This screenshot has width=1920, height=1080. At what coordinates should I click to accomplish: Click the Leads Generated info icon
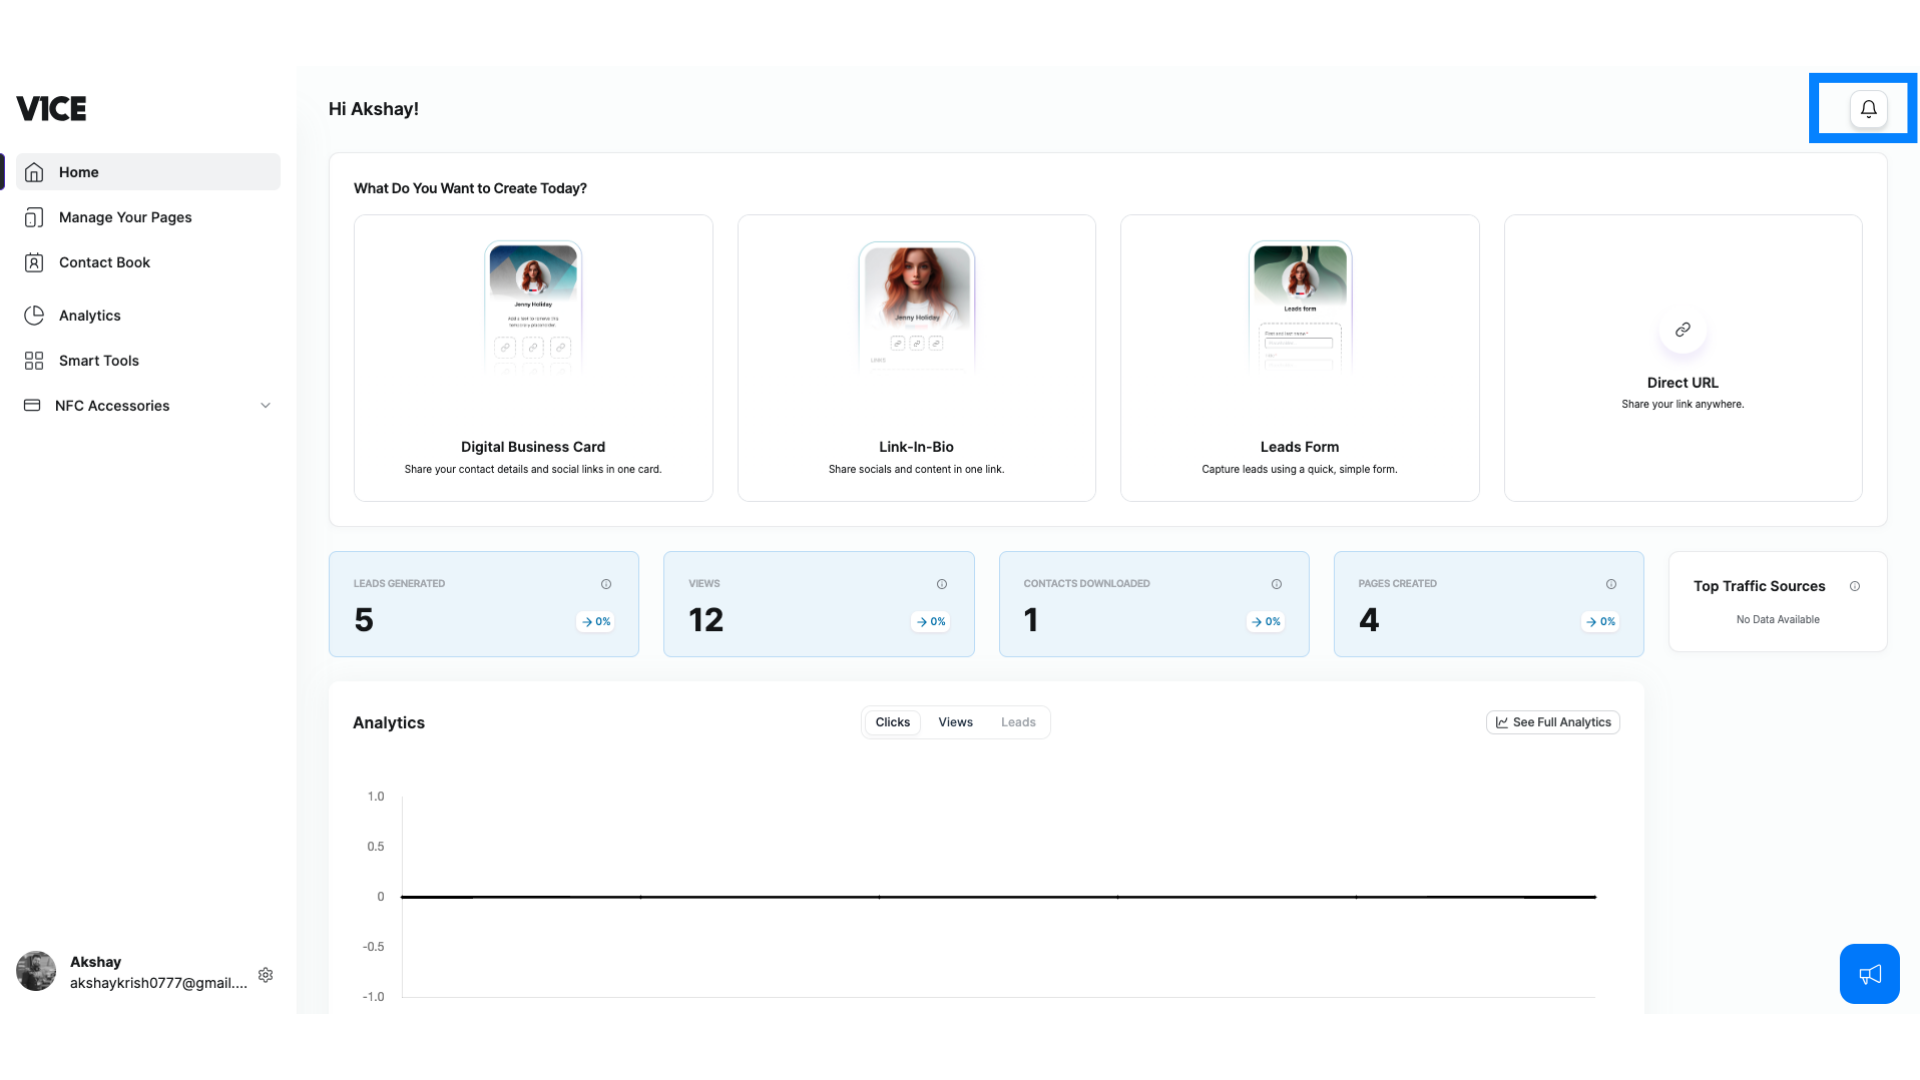(x=607, y=584)
